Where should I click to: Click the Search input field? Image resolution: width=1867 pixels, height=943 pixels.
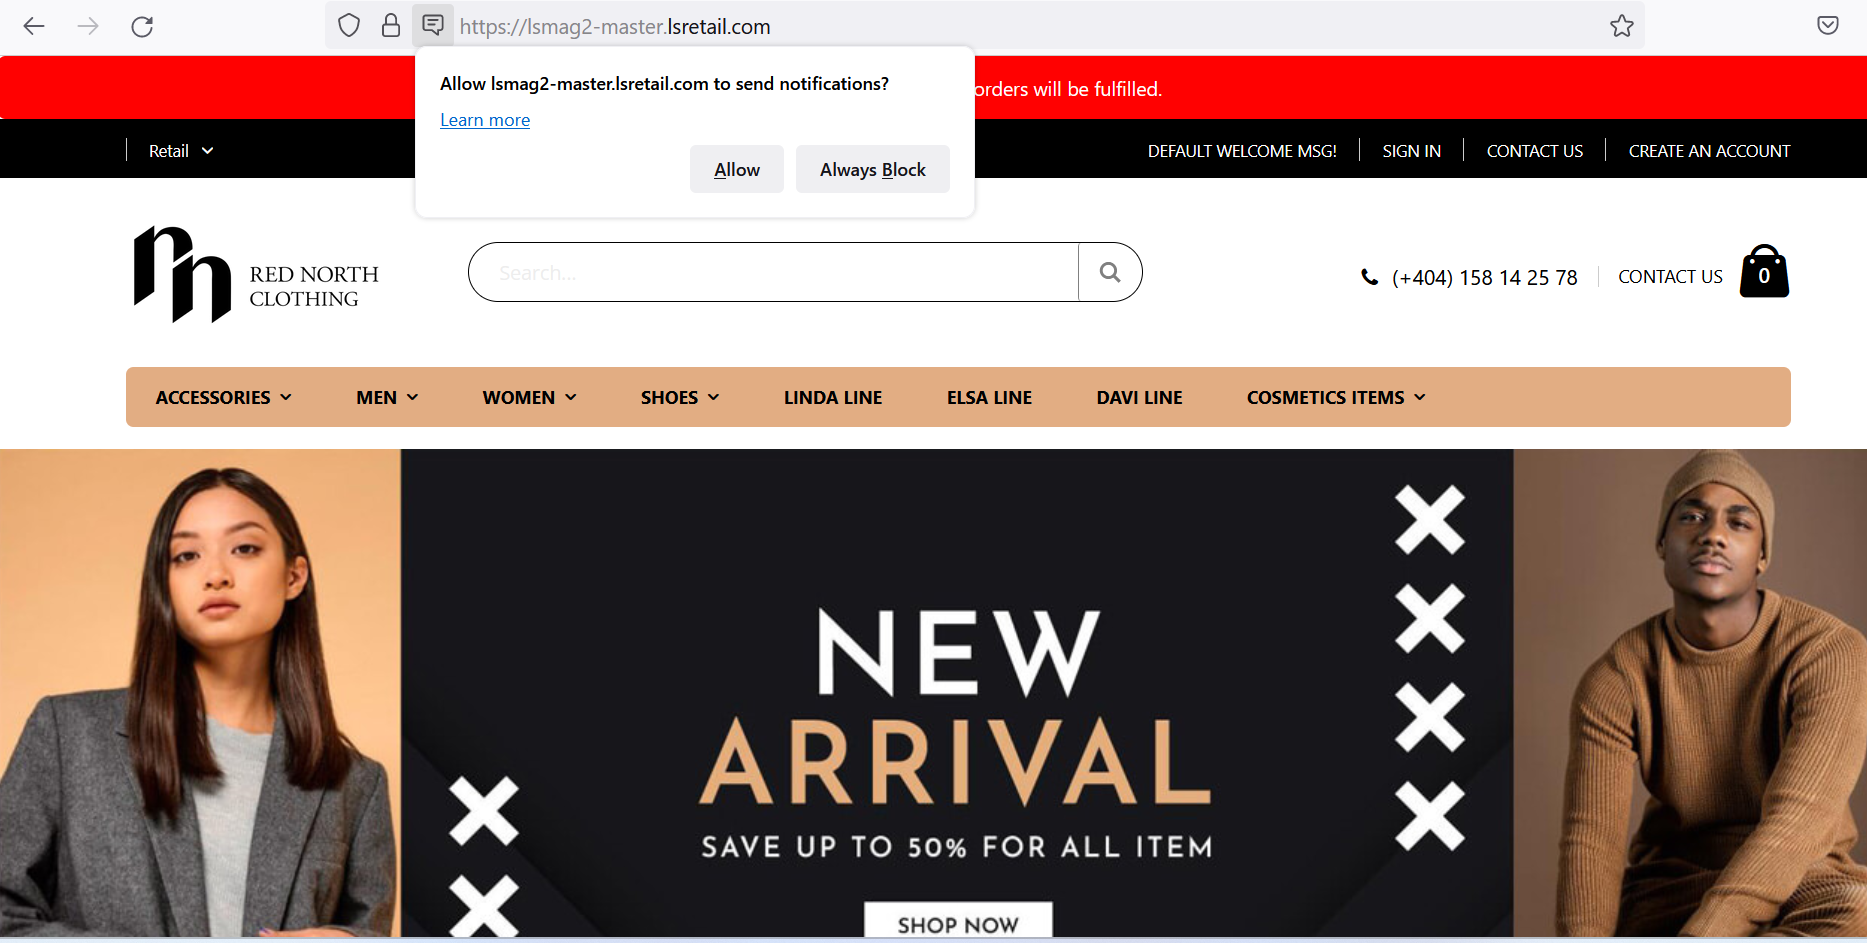tap(773, 272)
